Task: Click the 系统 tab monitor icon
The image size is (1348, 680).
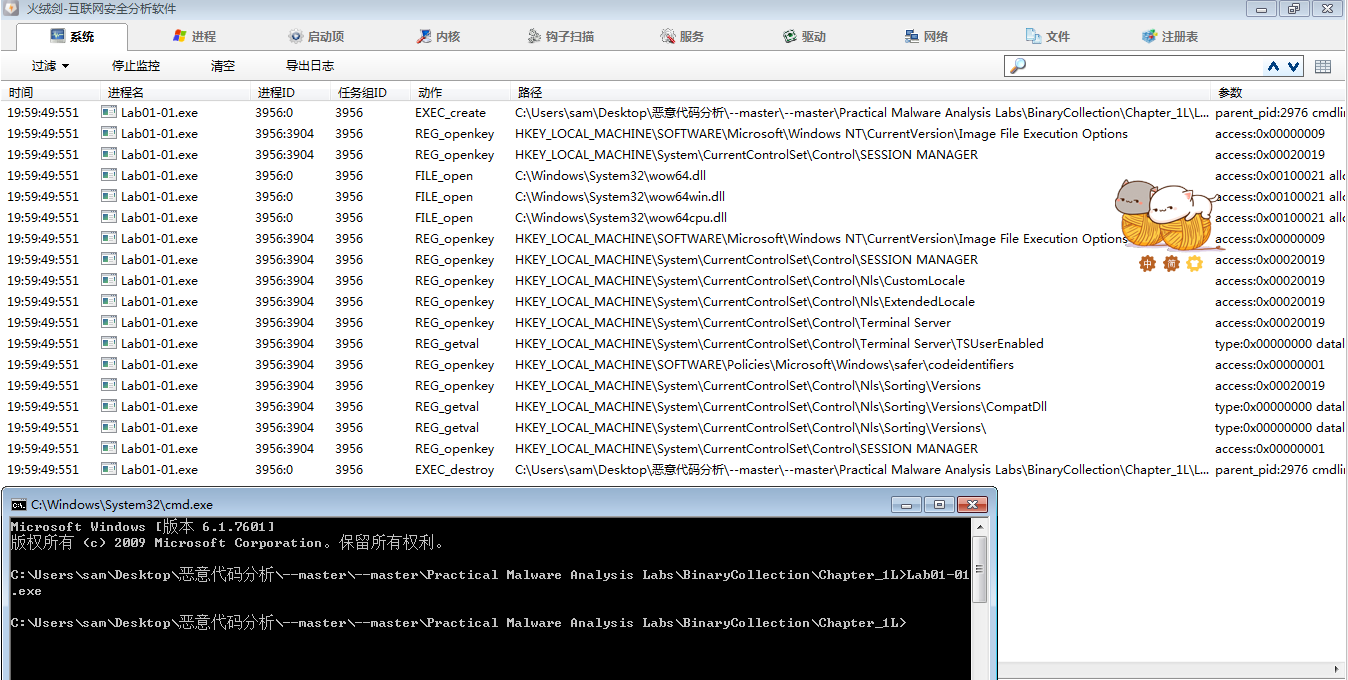Action: coord(58,36)
